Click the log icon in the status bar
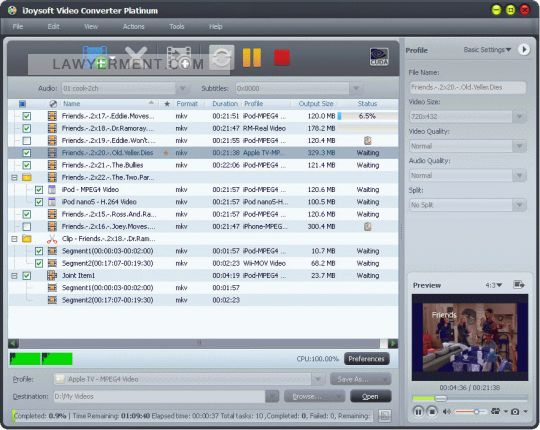Viewport: 540px width, 430px height. [x=385, y=416]
